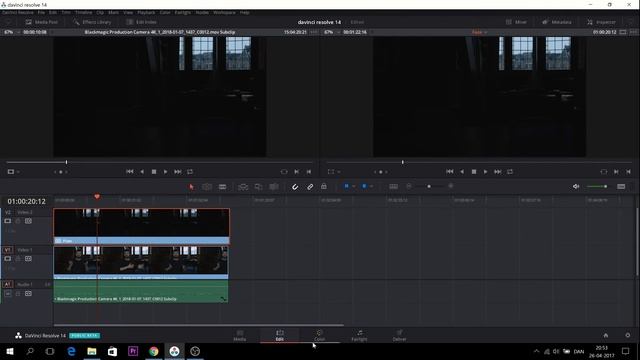Click the timeline zoom out minus icon
This screenshot has width=640, height=360.
409,186
